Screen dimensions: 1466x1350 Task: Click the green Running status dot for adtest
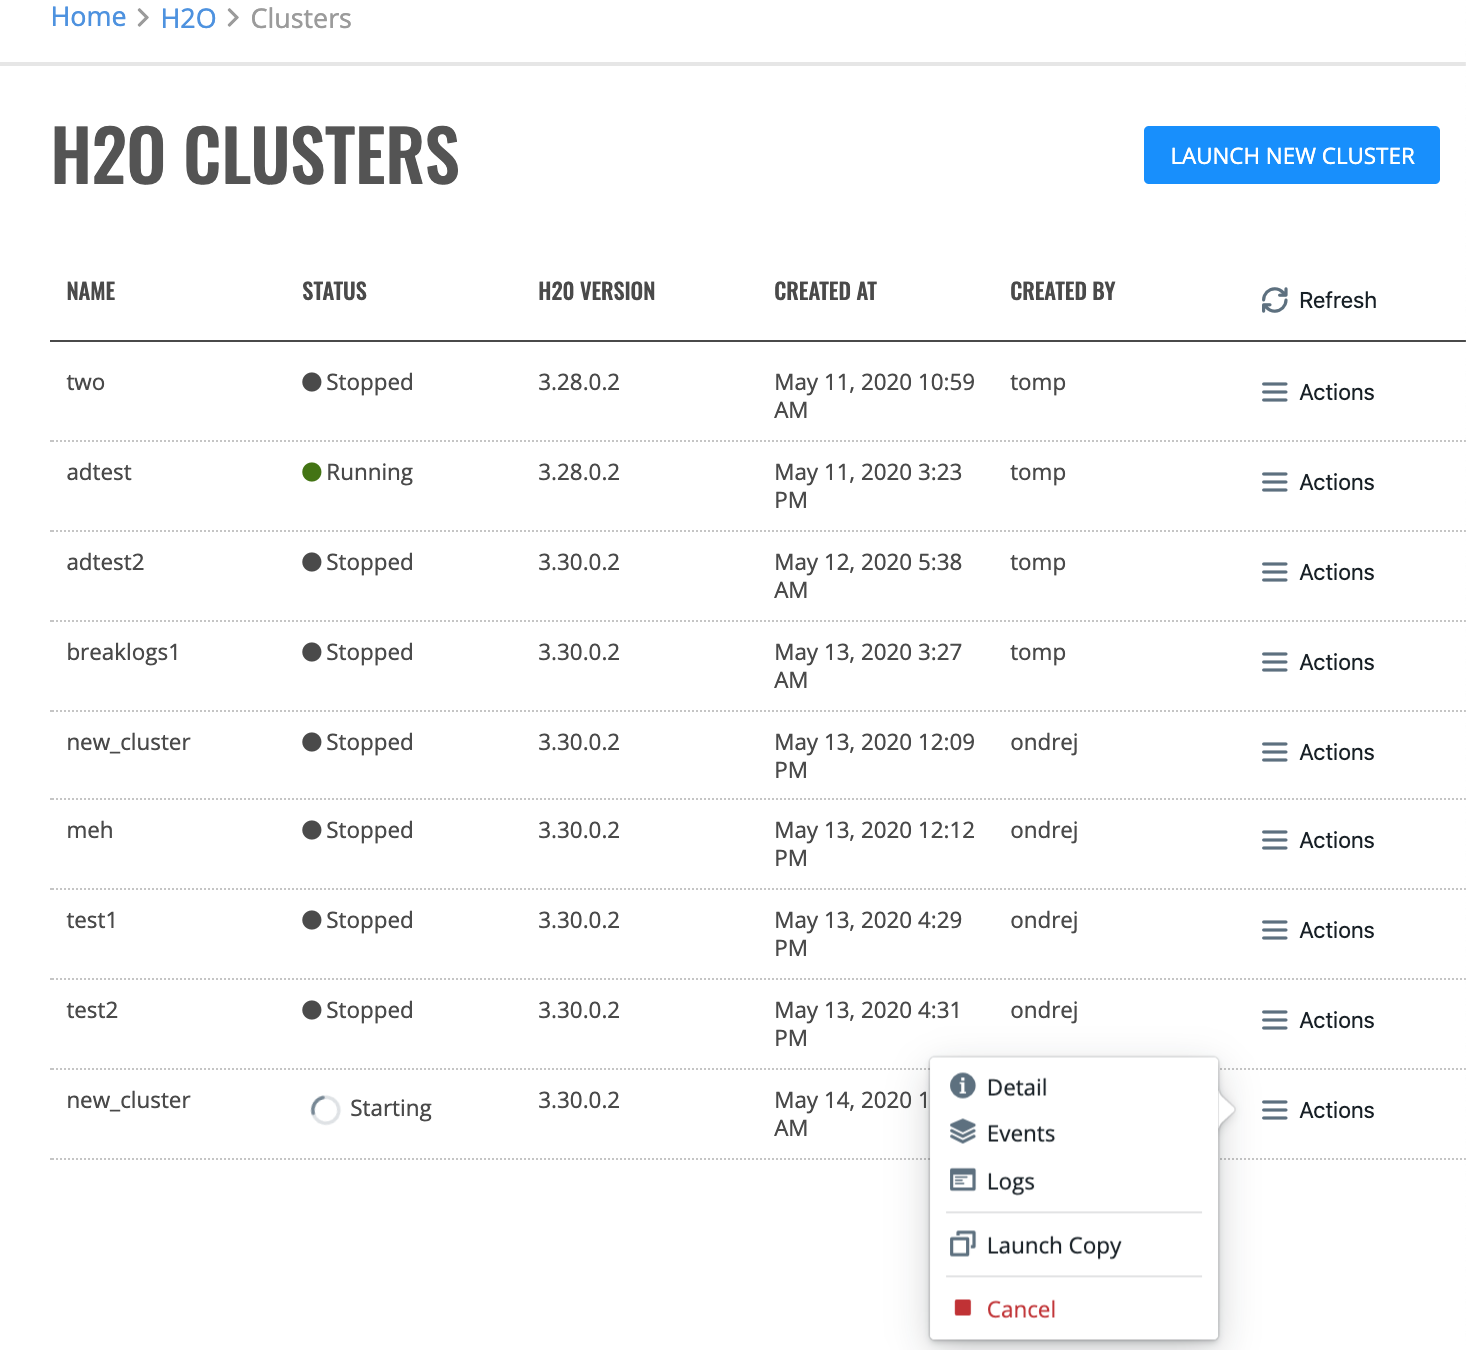(312, 472)
